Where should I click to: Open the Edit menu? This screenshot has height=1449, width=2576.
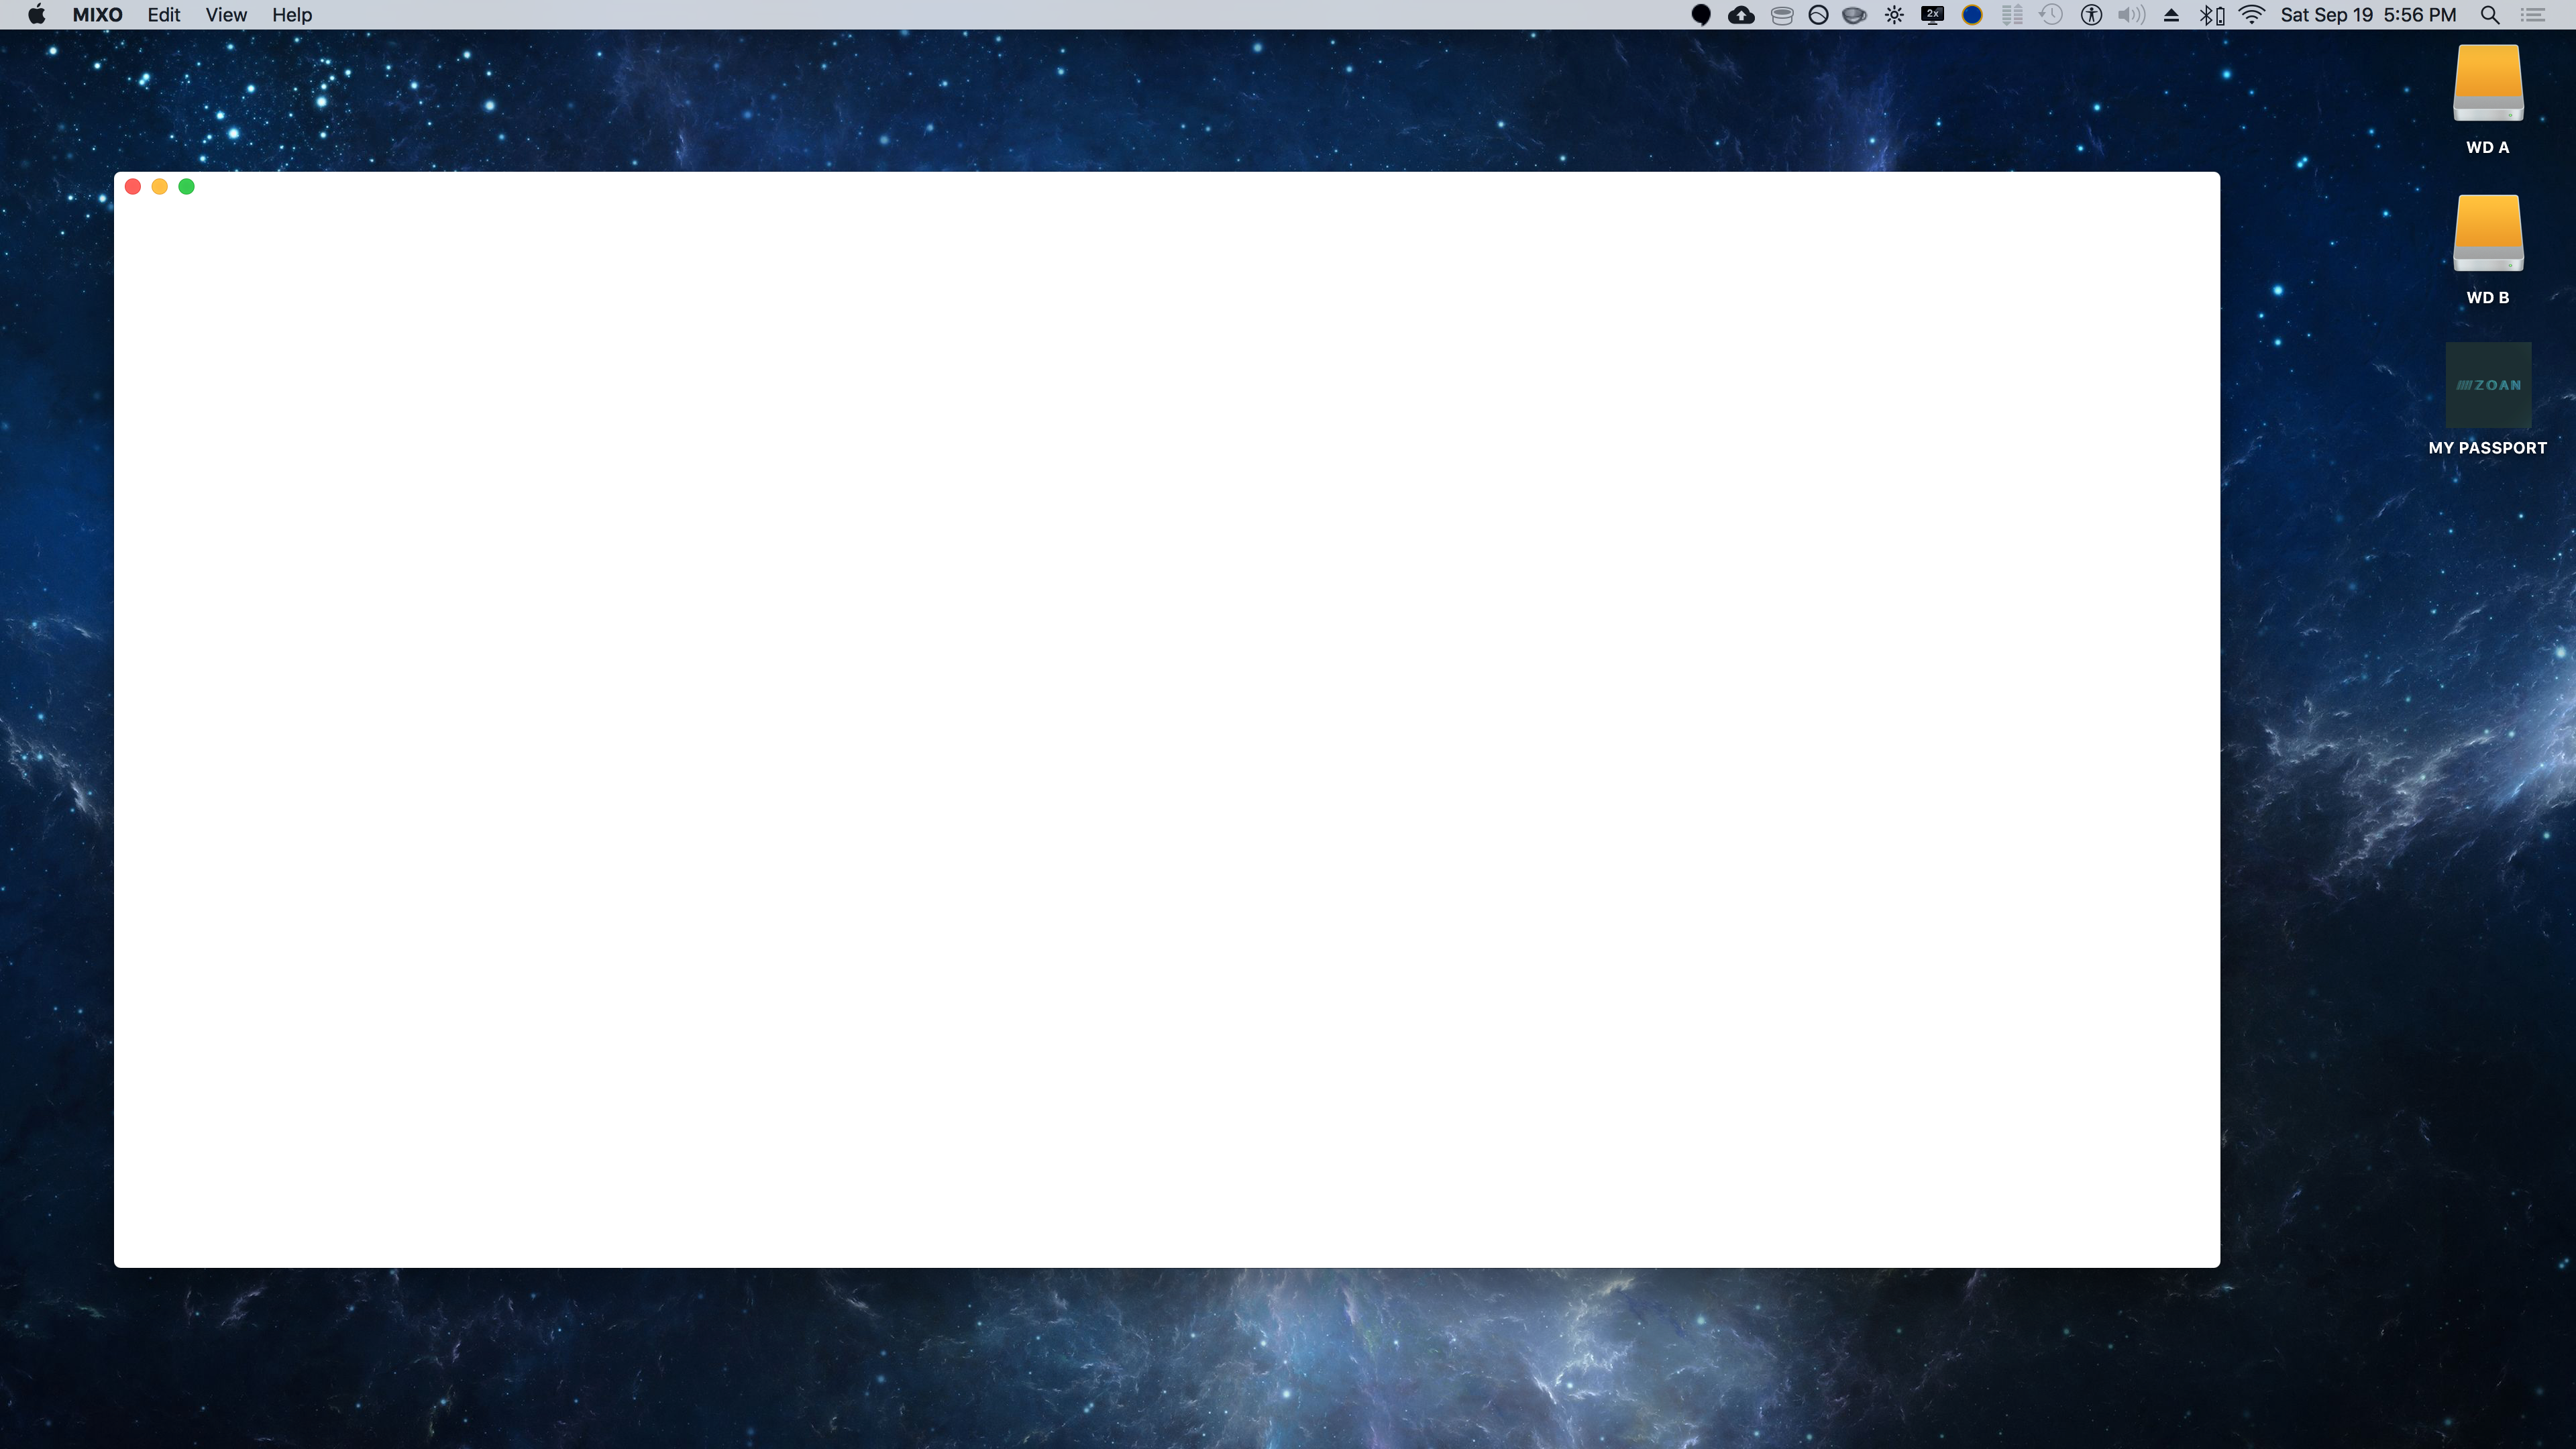click(163, 15)
